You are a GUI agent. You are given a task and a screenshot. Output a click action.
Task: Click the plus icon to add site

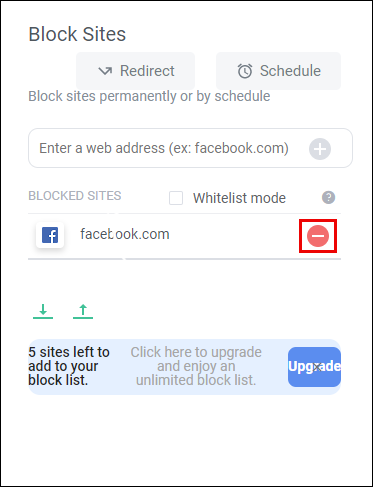[x=320, y=149]
